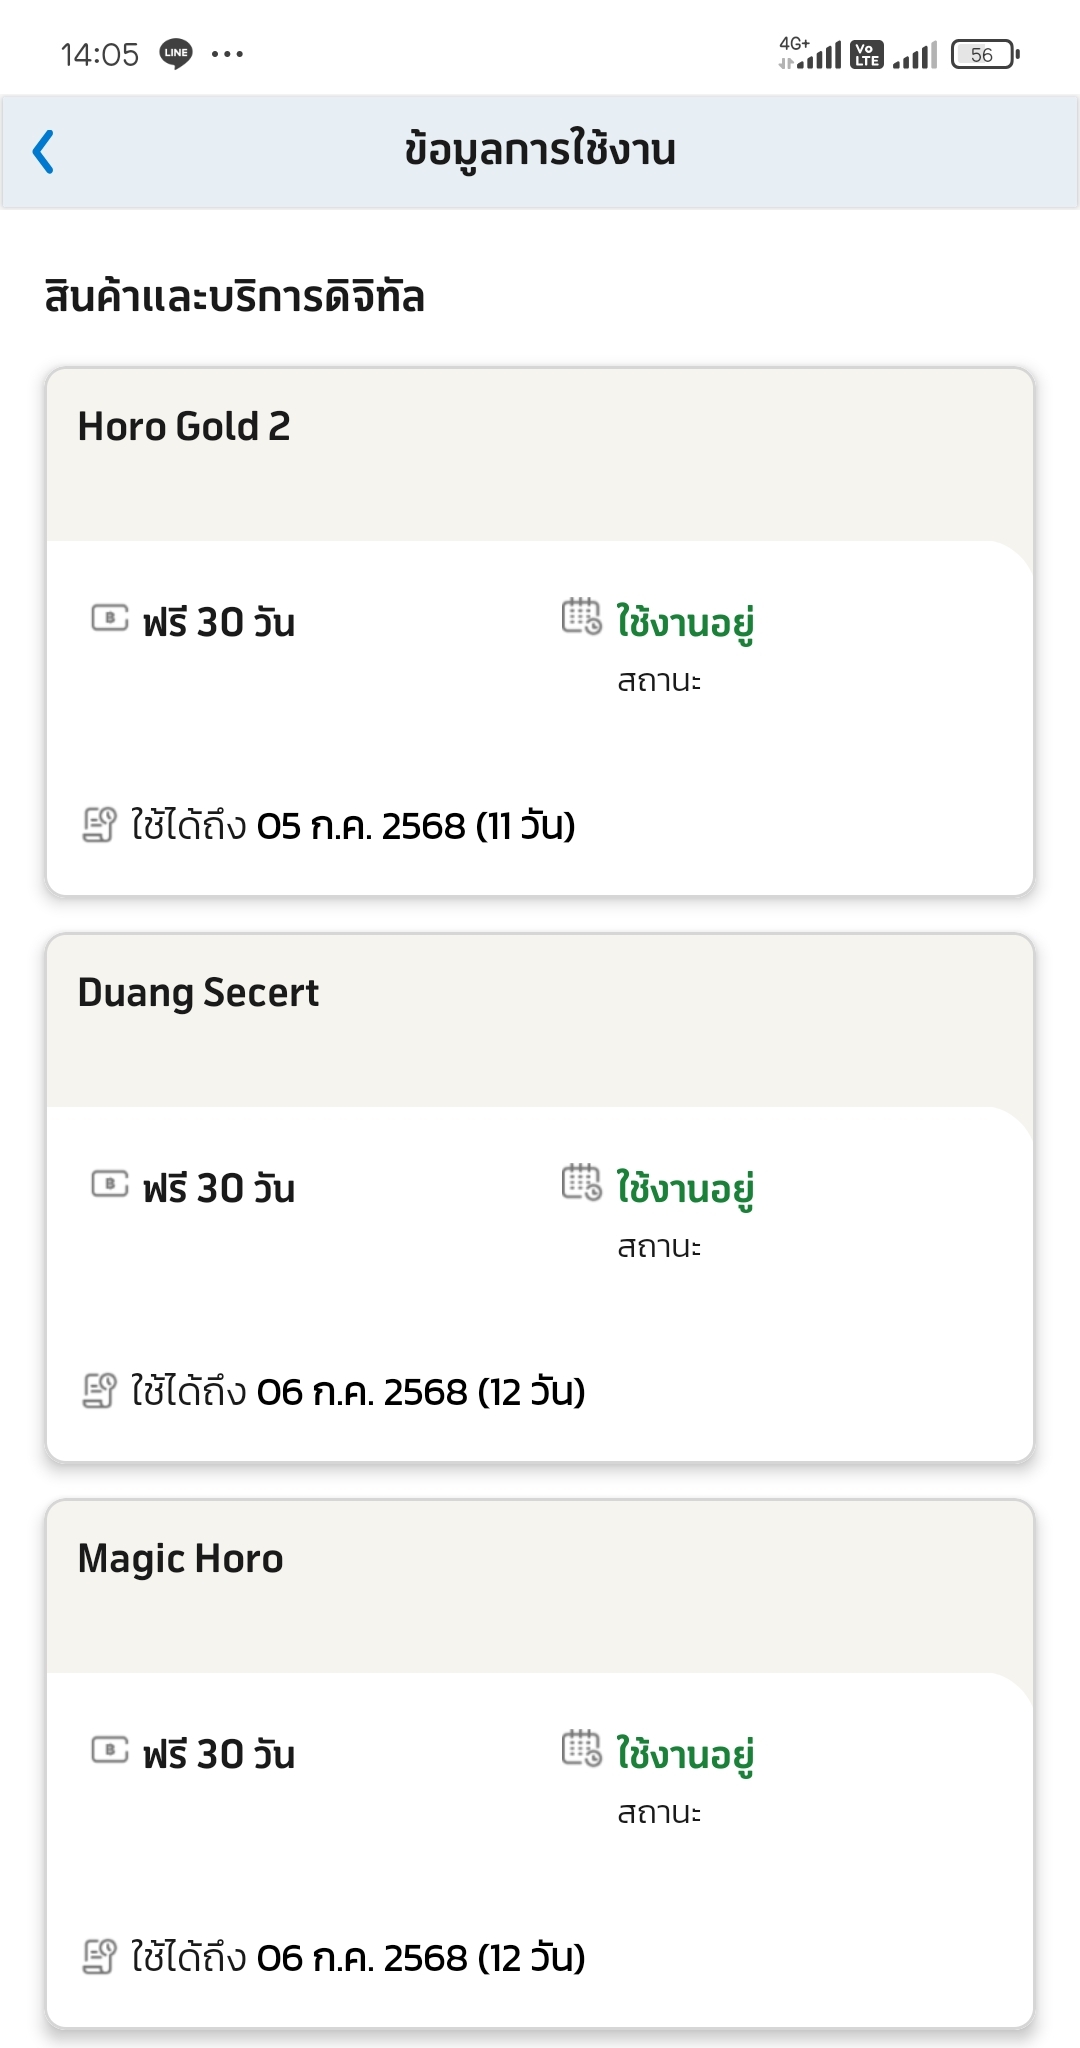Tap ฟรี 30 วัน in Duang Secert
The height and width of the screenshot is (2048, 1080).
coord(219,1188)
